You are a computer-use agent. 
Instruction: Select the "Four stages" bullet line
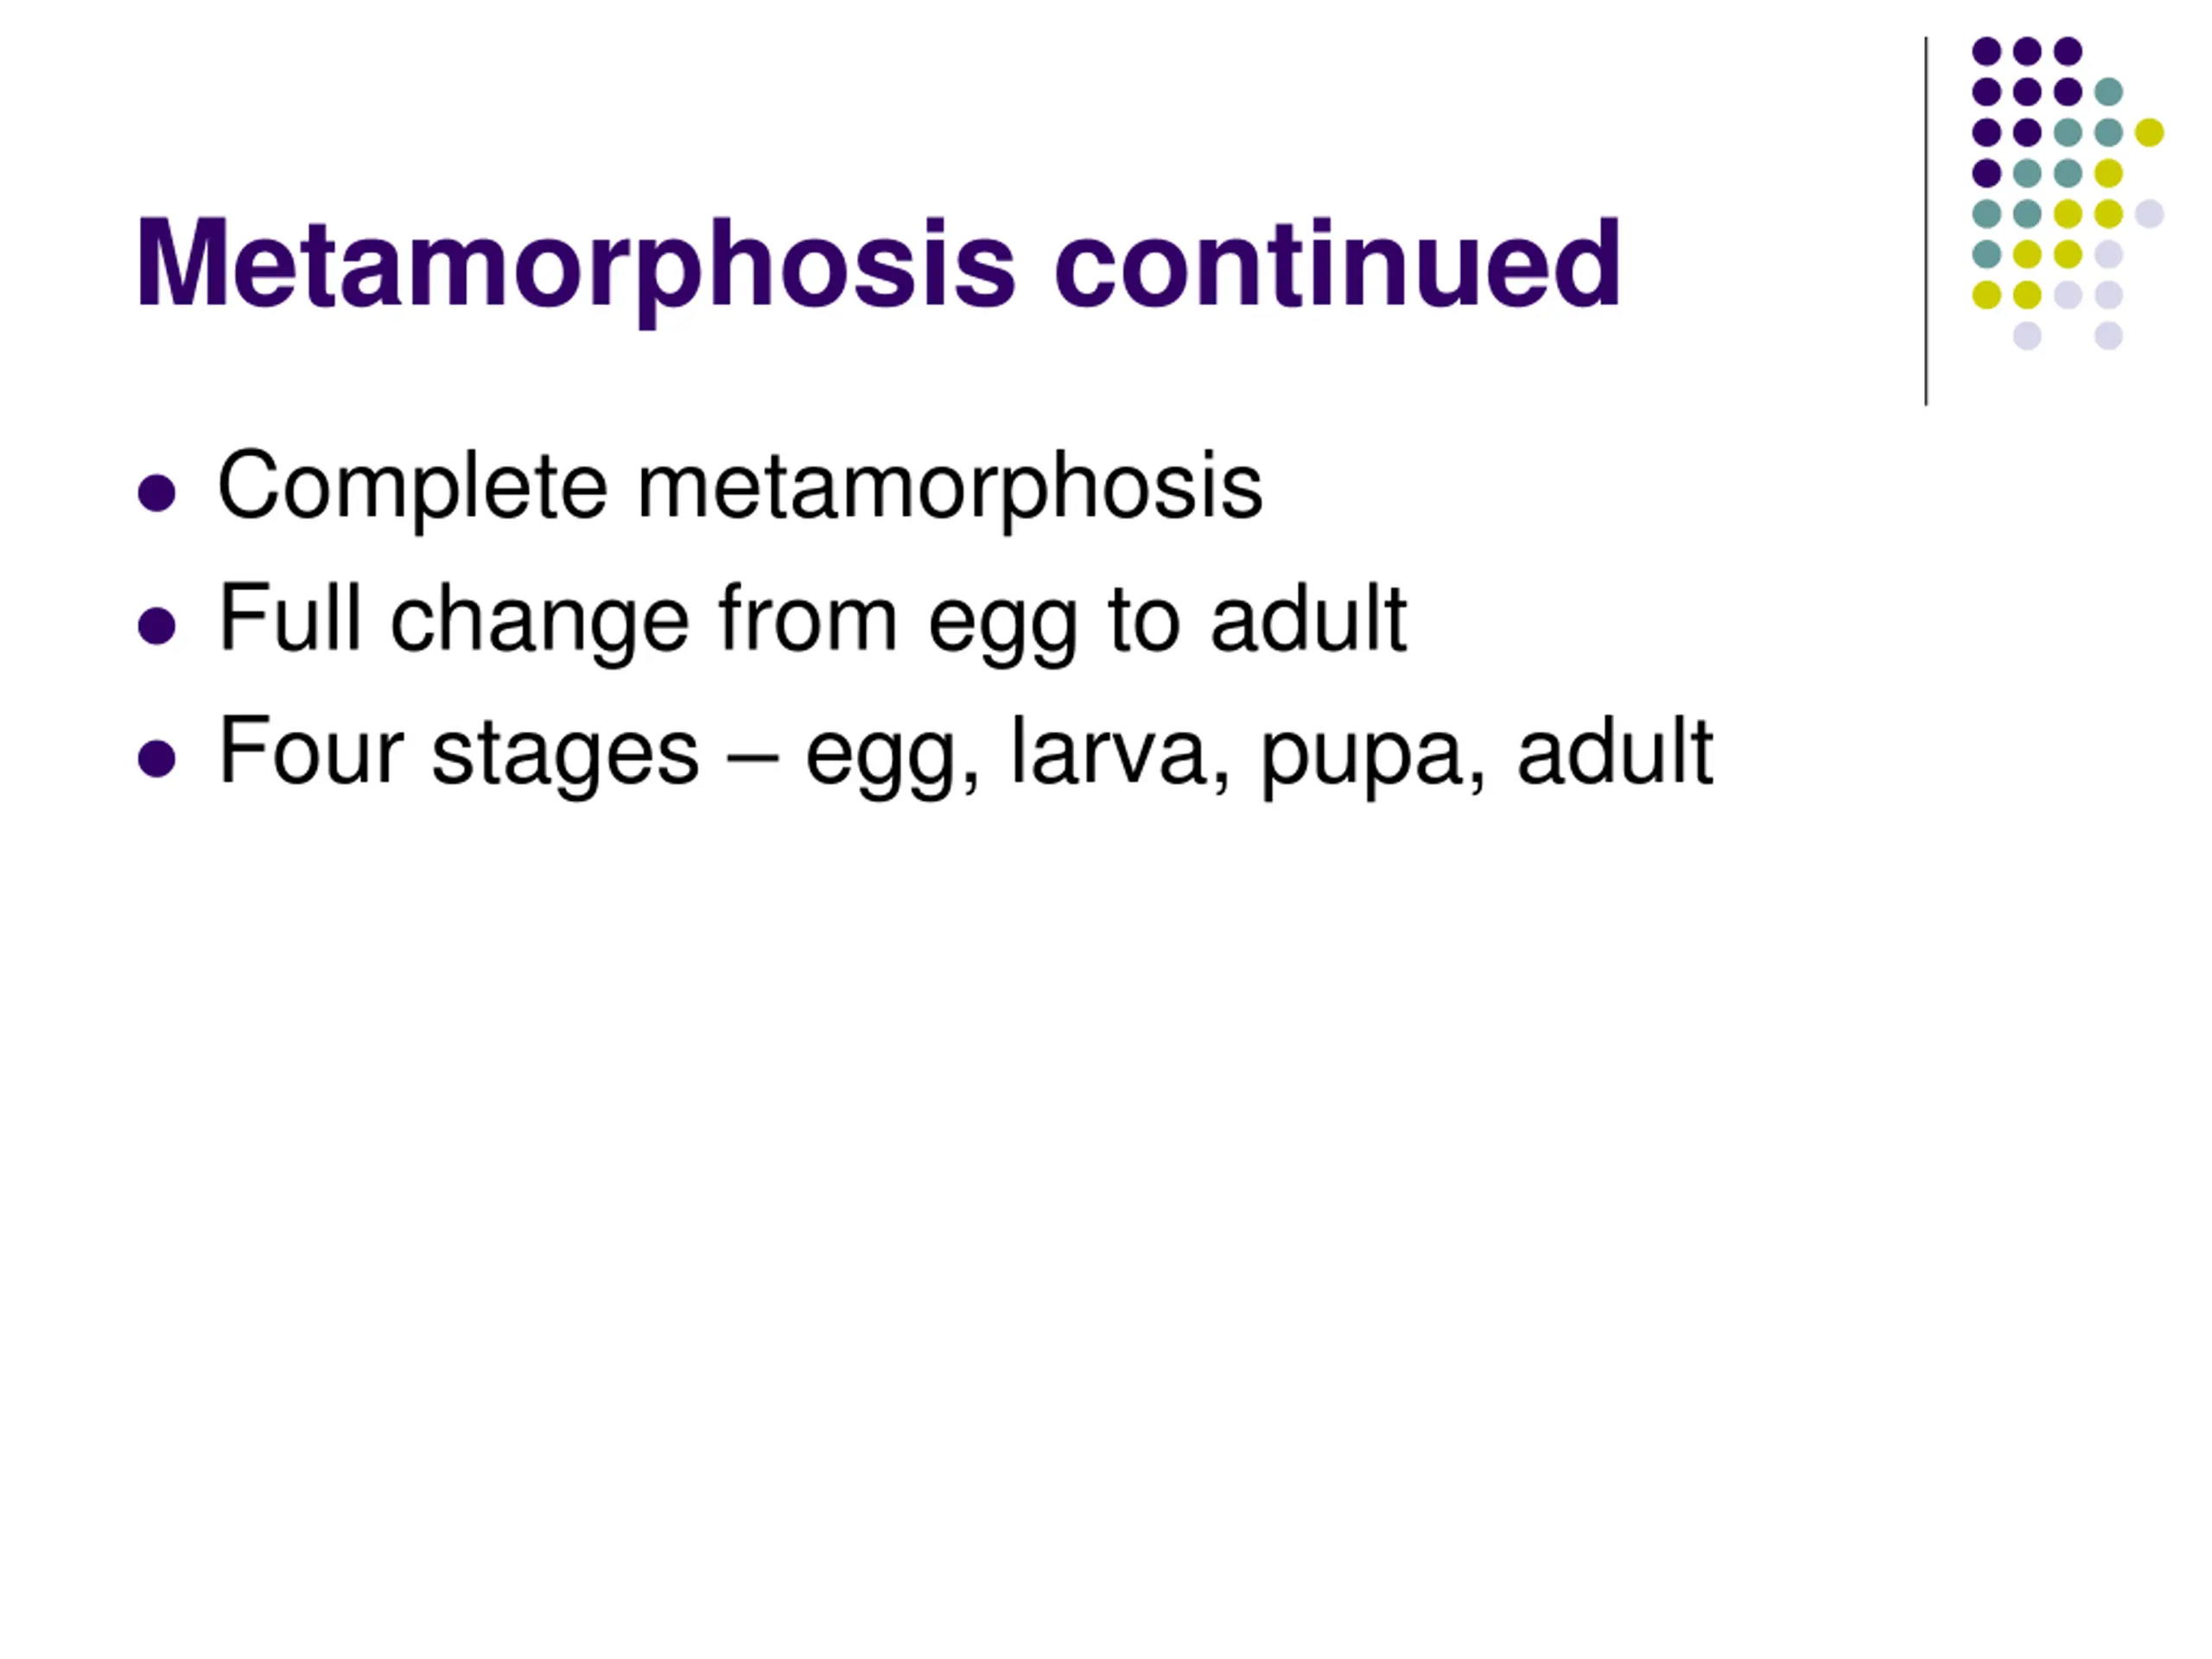tap(965, 753)
